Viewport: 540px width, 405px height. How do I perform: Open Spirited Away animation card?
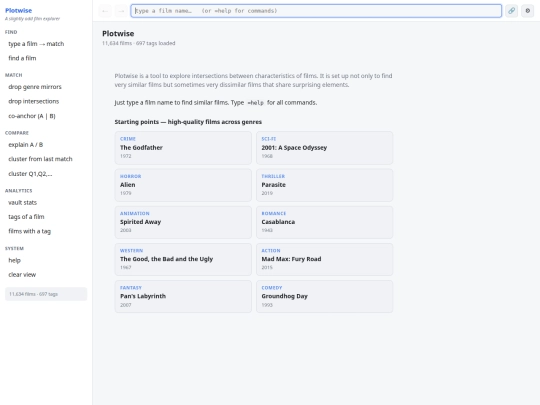[183, 222]
